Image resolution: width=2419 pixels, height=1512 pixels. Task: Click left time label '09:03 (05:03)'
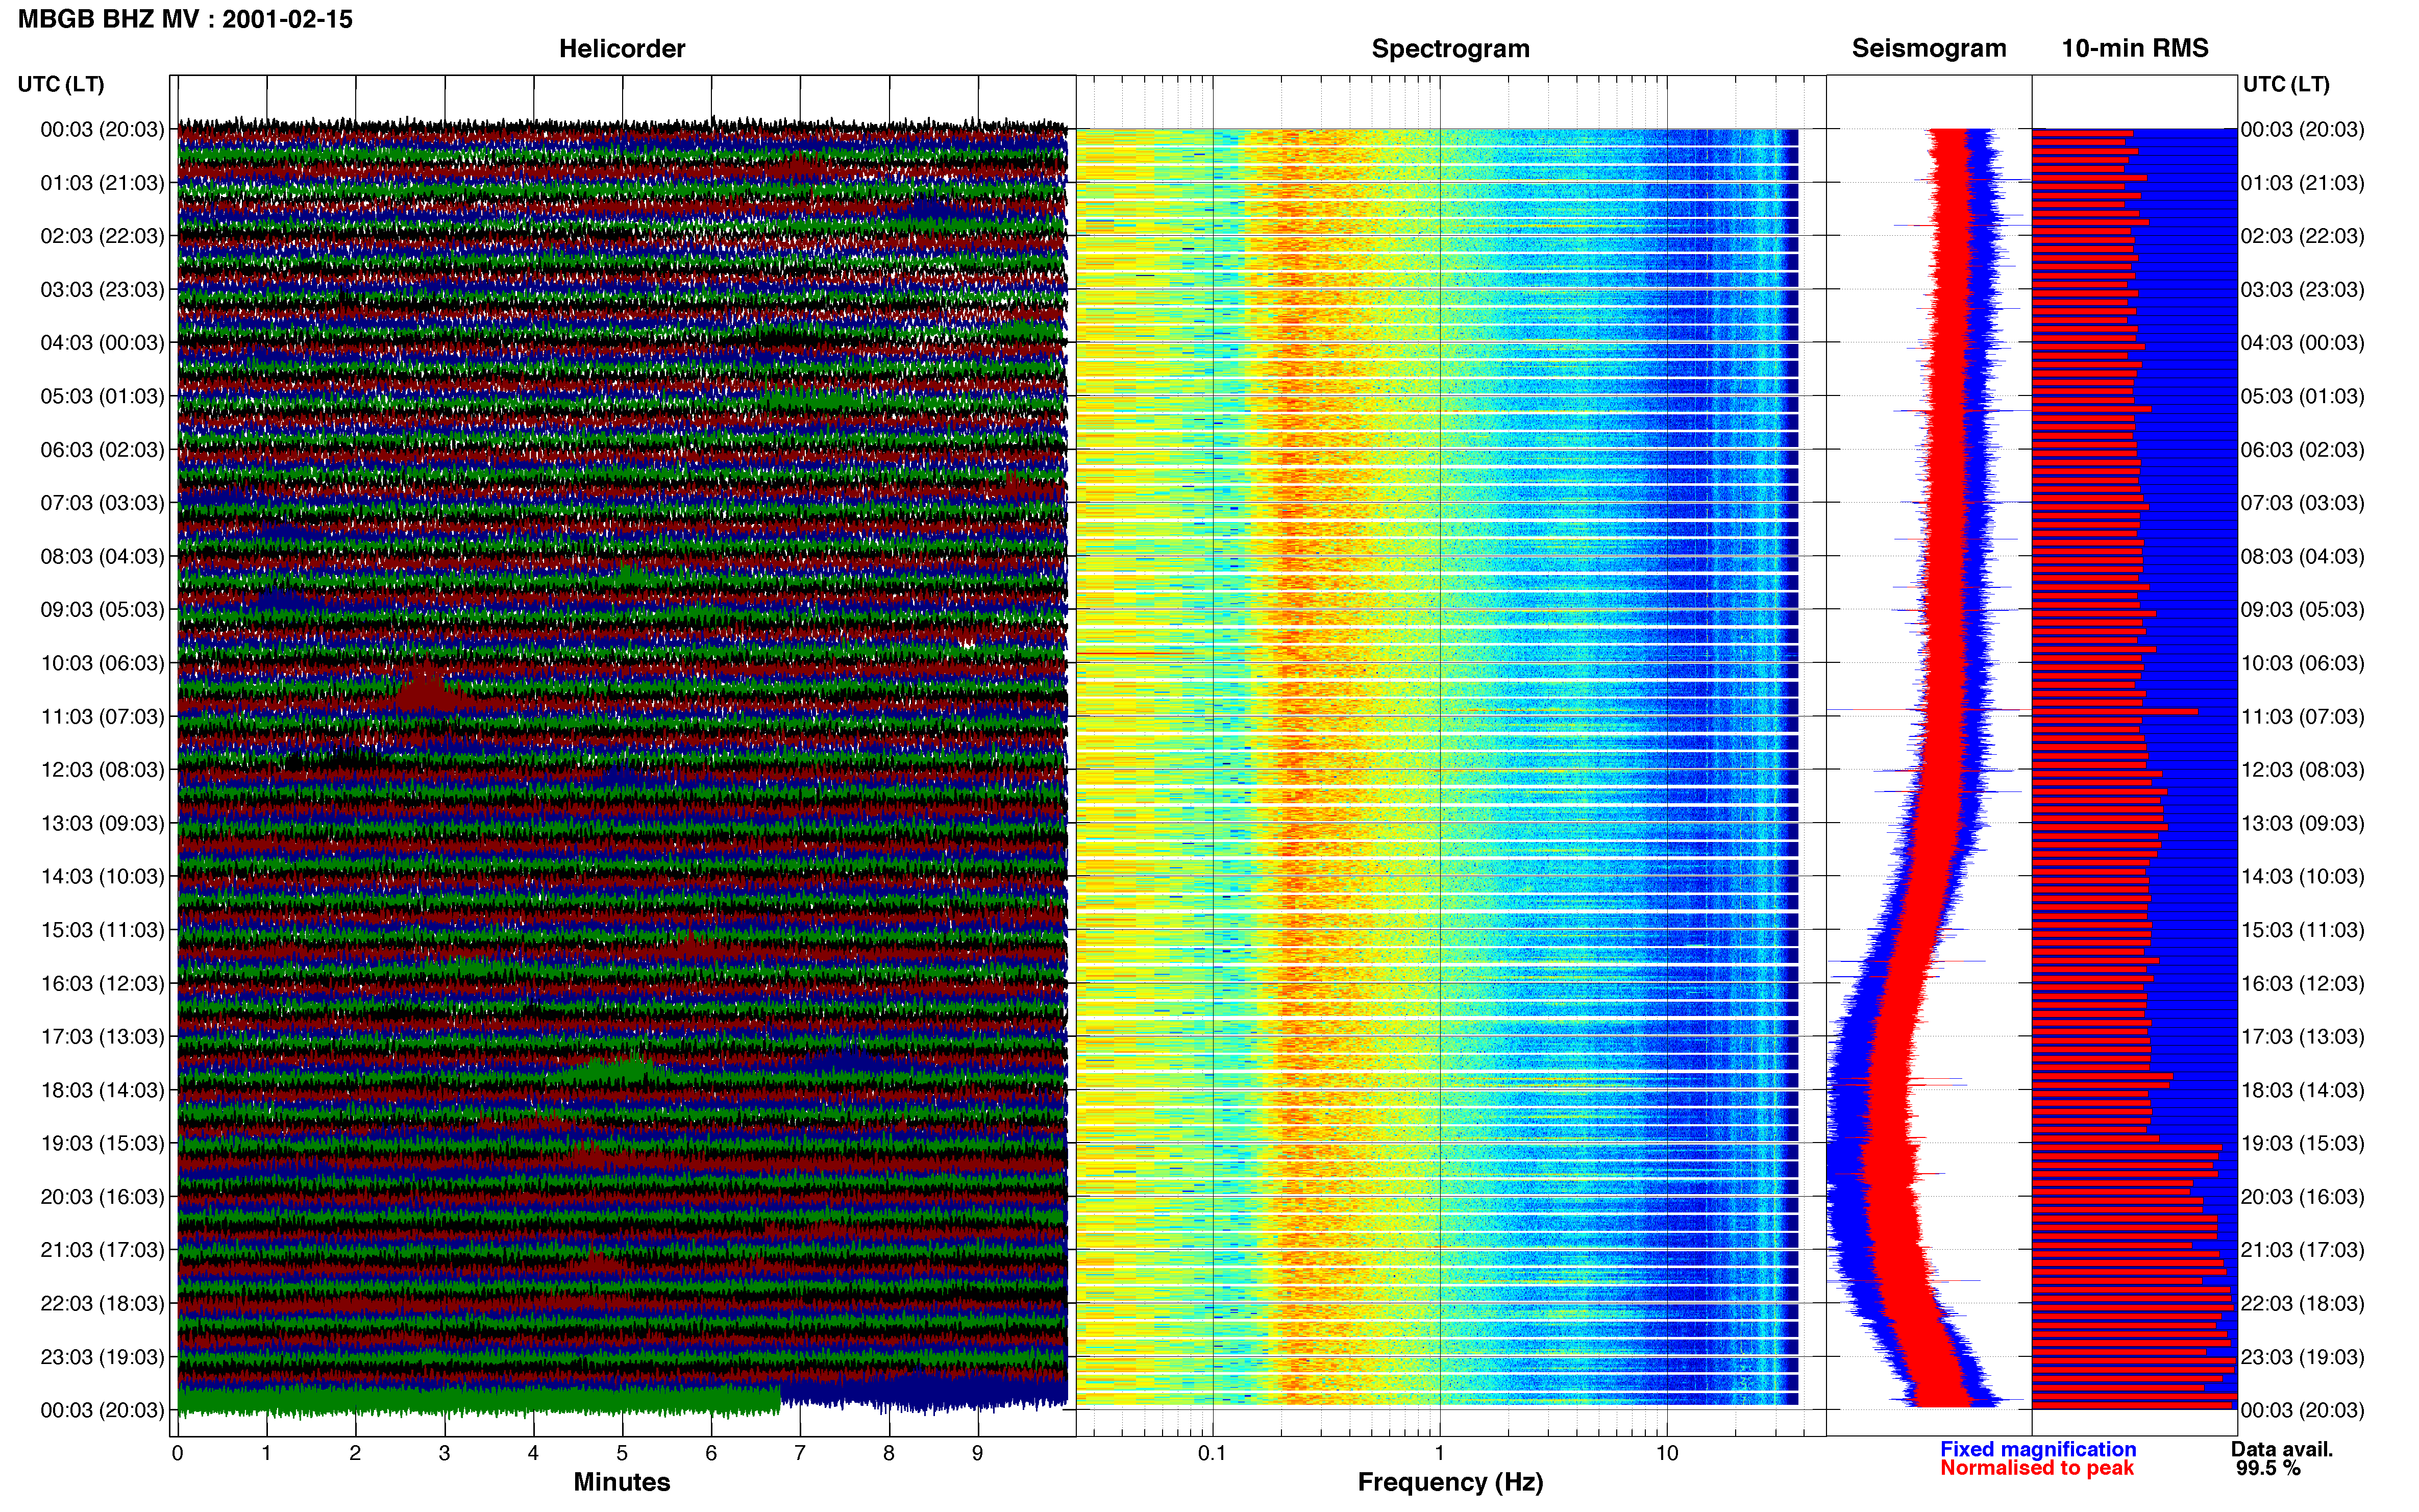(102, 609)
